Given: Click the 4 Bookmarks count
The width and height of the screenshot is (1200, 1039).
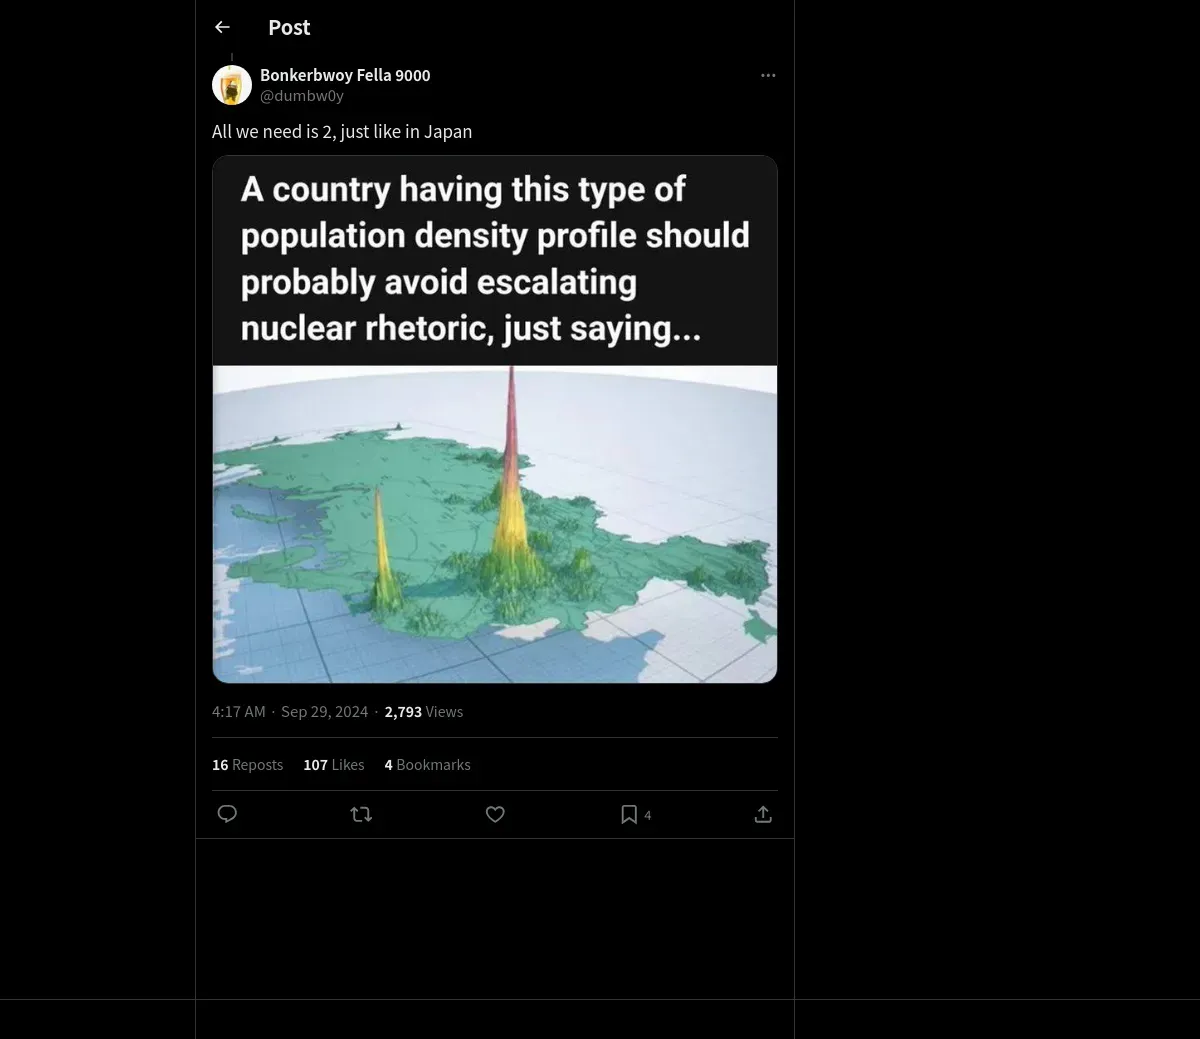Looking at the screenshot, I should pyautogui.click(x=427, y=765).
